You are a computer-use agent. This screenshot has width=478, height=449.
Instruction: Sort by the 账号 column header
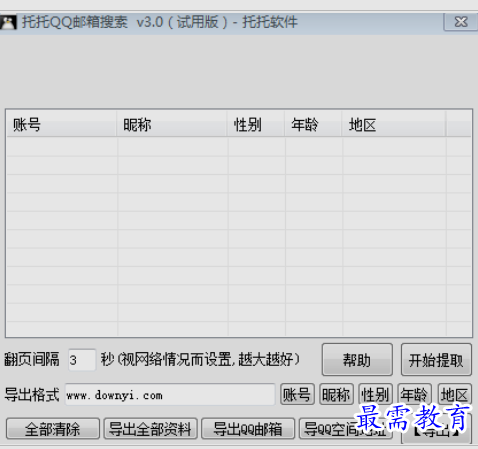tap(61, 124)
